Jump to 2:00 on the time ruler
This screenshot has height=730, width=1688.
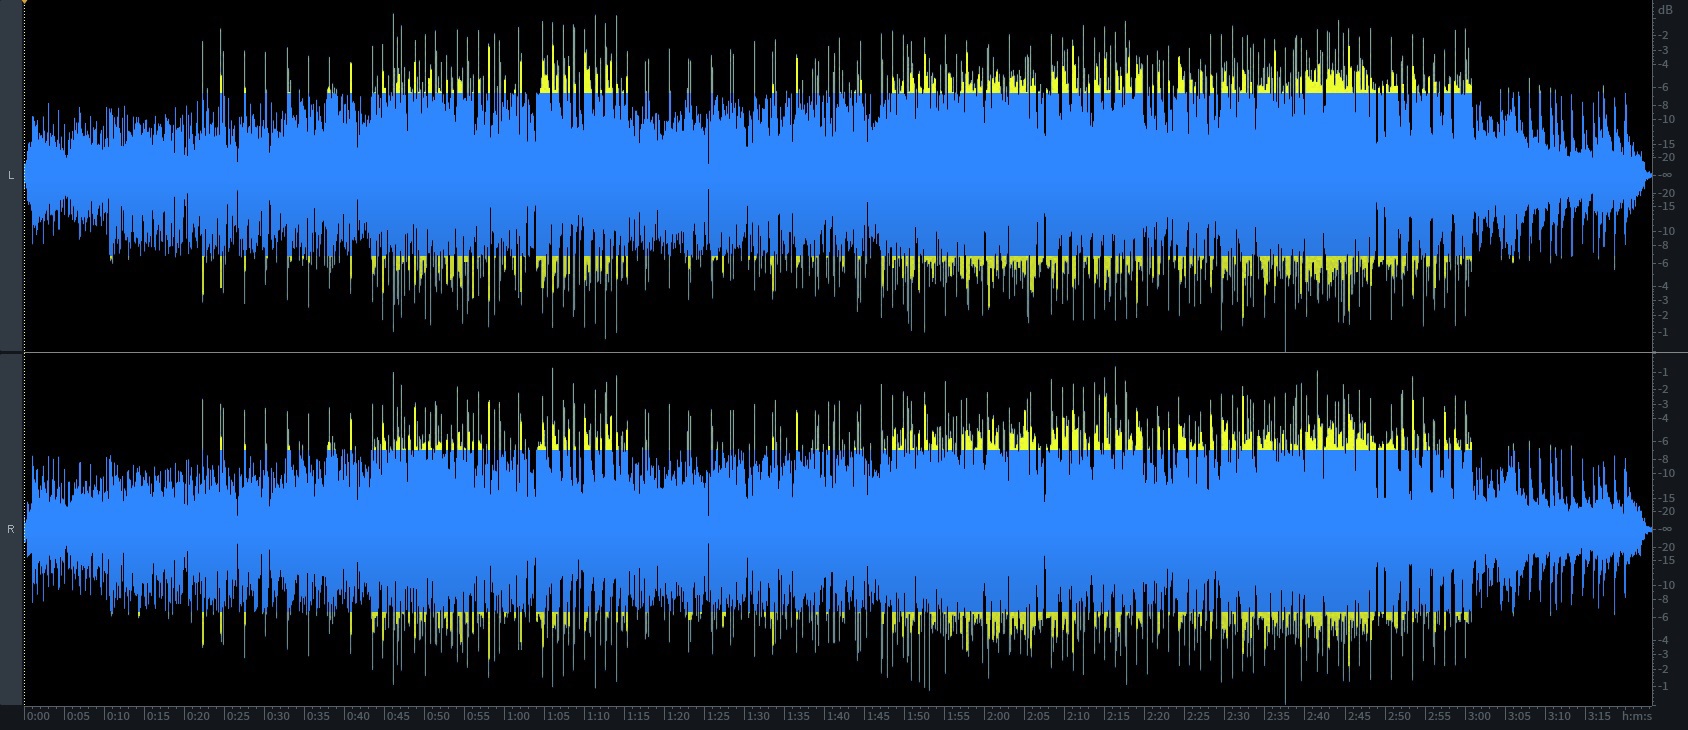[x=998, y=716]
